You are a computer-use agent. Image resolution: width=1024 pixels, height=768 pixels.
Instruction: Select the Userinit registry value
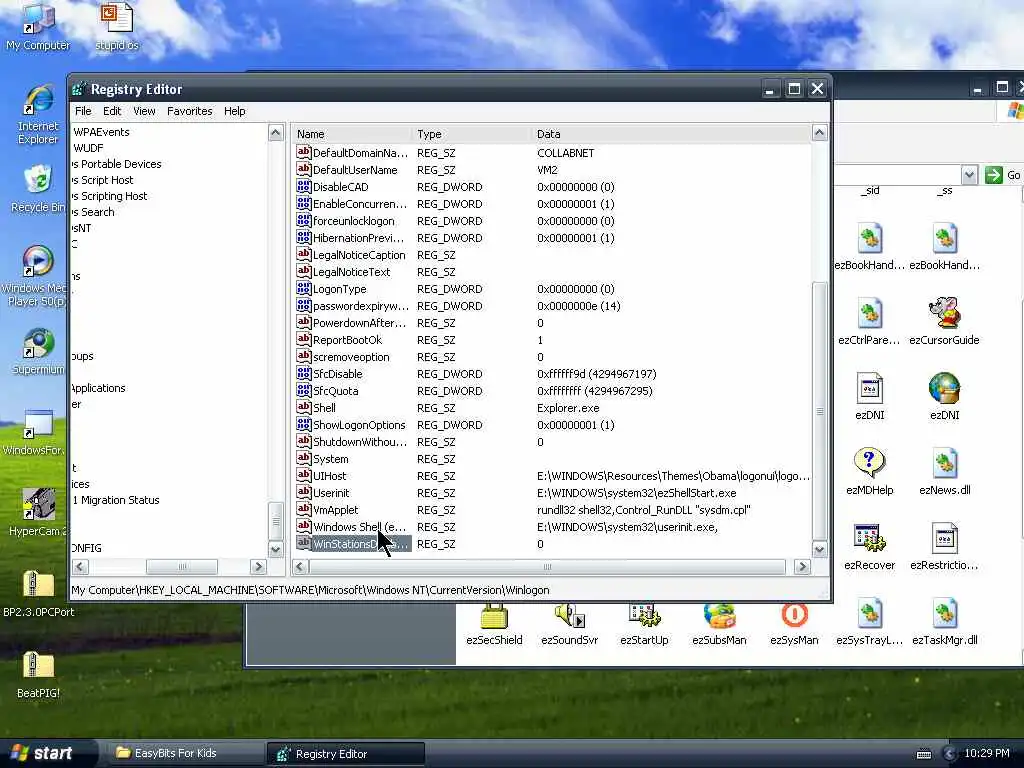click(331, 493)
